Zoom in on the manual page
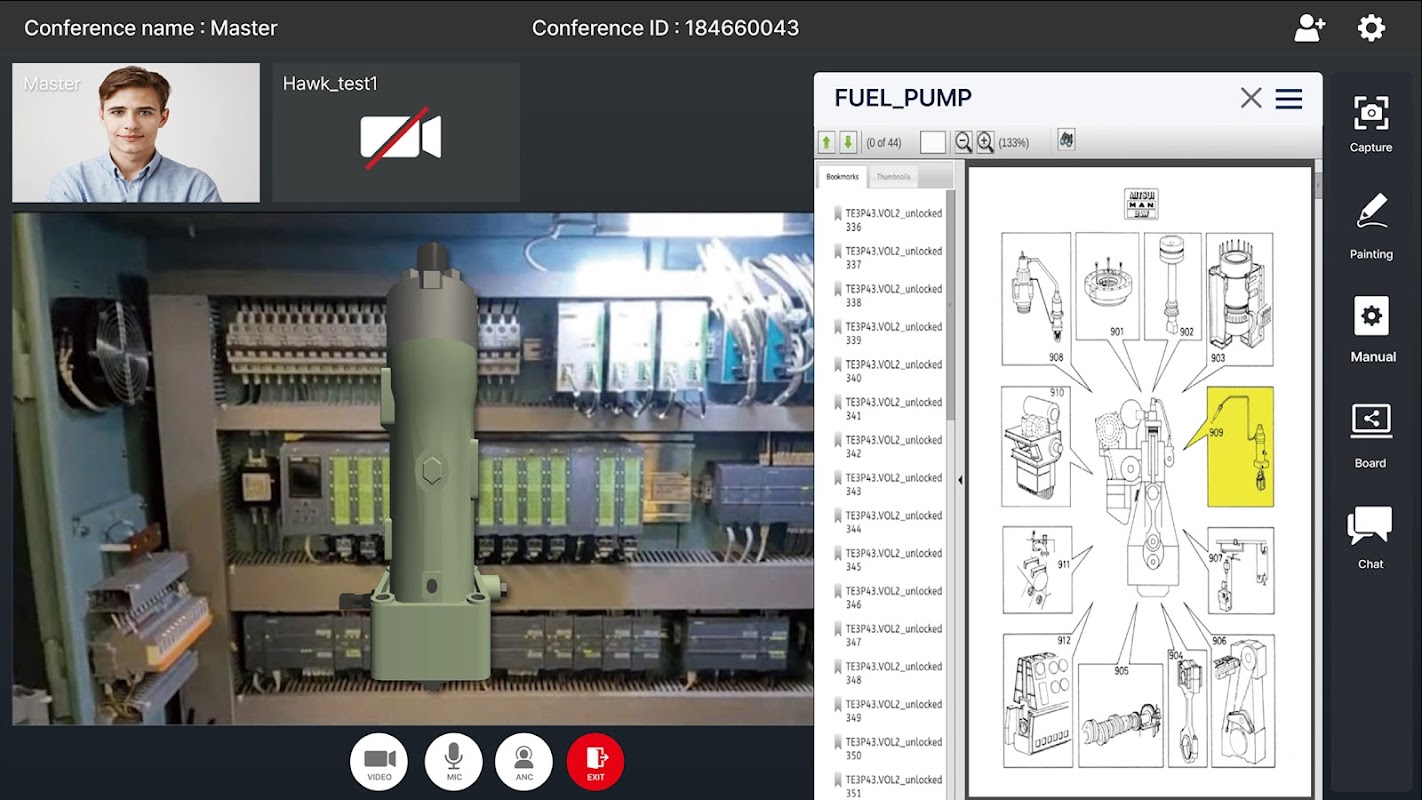 (985, 142)
